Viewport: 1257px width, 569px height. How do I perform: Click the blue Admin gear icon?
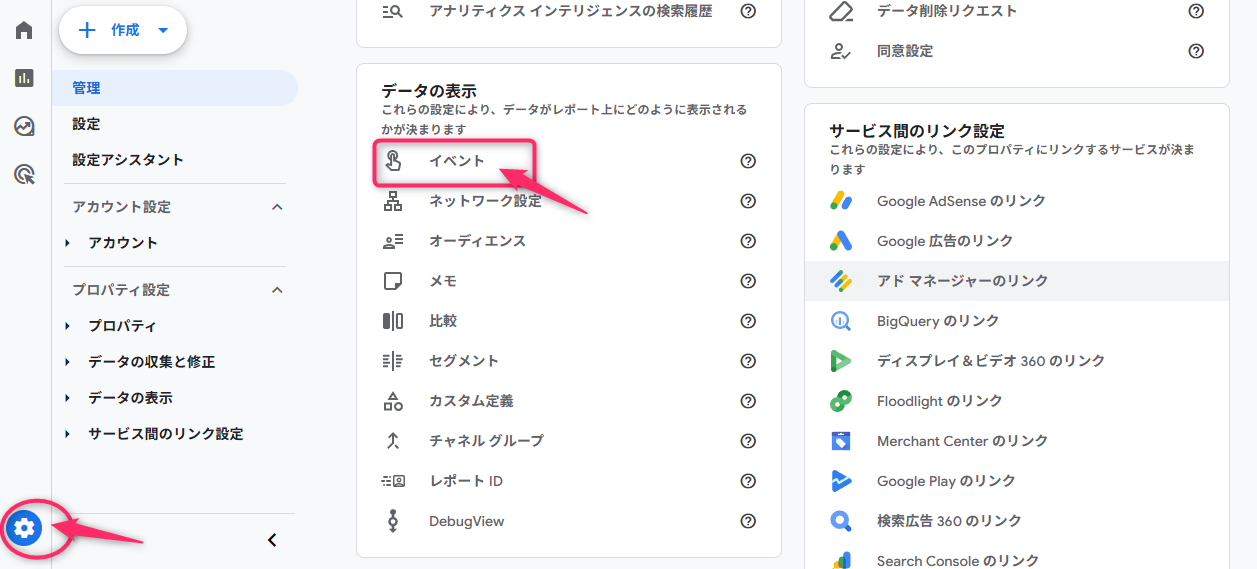pyautogui.click(x=25, y=527)
